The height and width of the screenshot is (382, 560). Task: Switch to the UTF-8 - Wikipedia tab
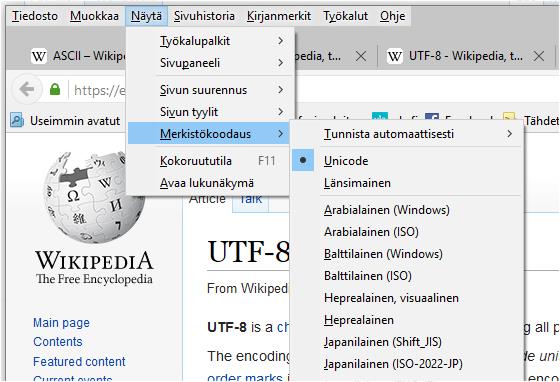[466, 56]
